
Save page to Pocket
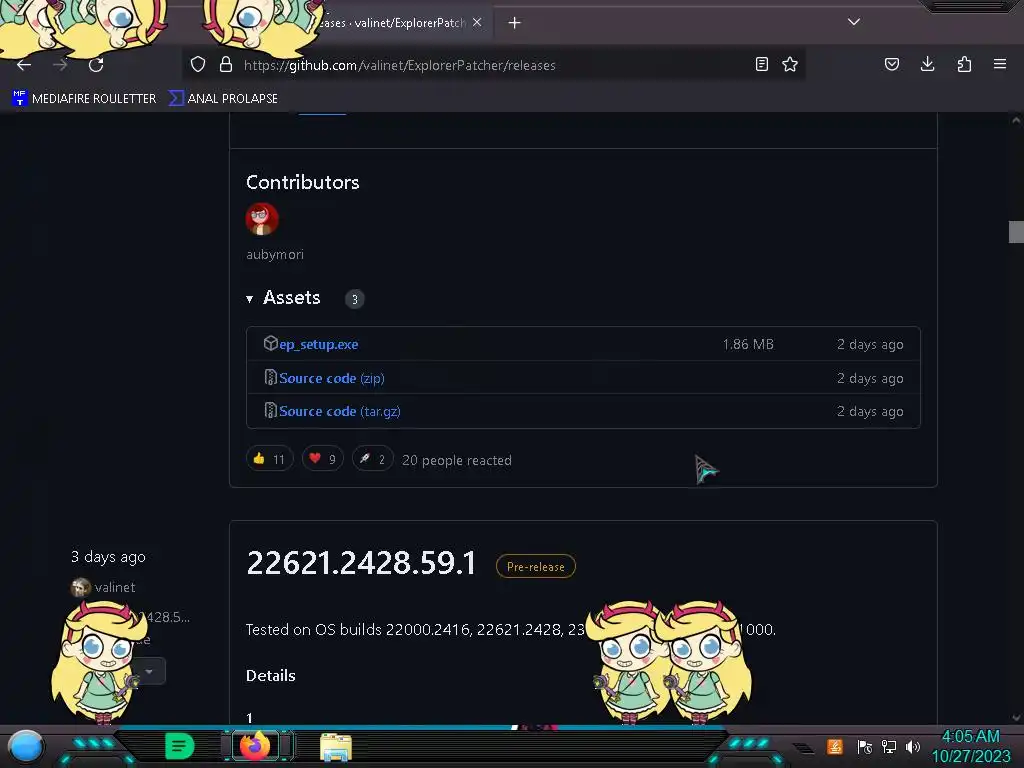click(x=891, y=64)
